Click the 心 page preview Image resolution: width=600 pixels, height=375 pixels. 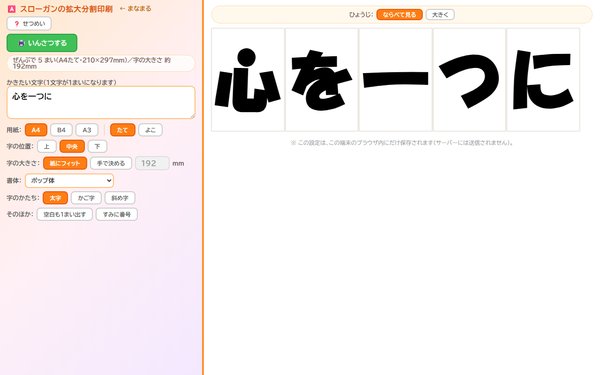(x=248, y=80)
